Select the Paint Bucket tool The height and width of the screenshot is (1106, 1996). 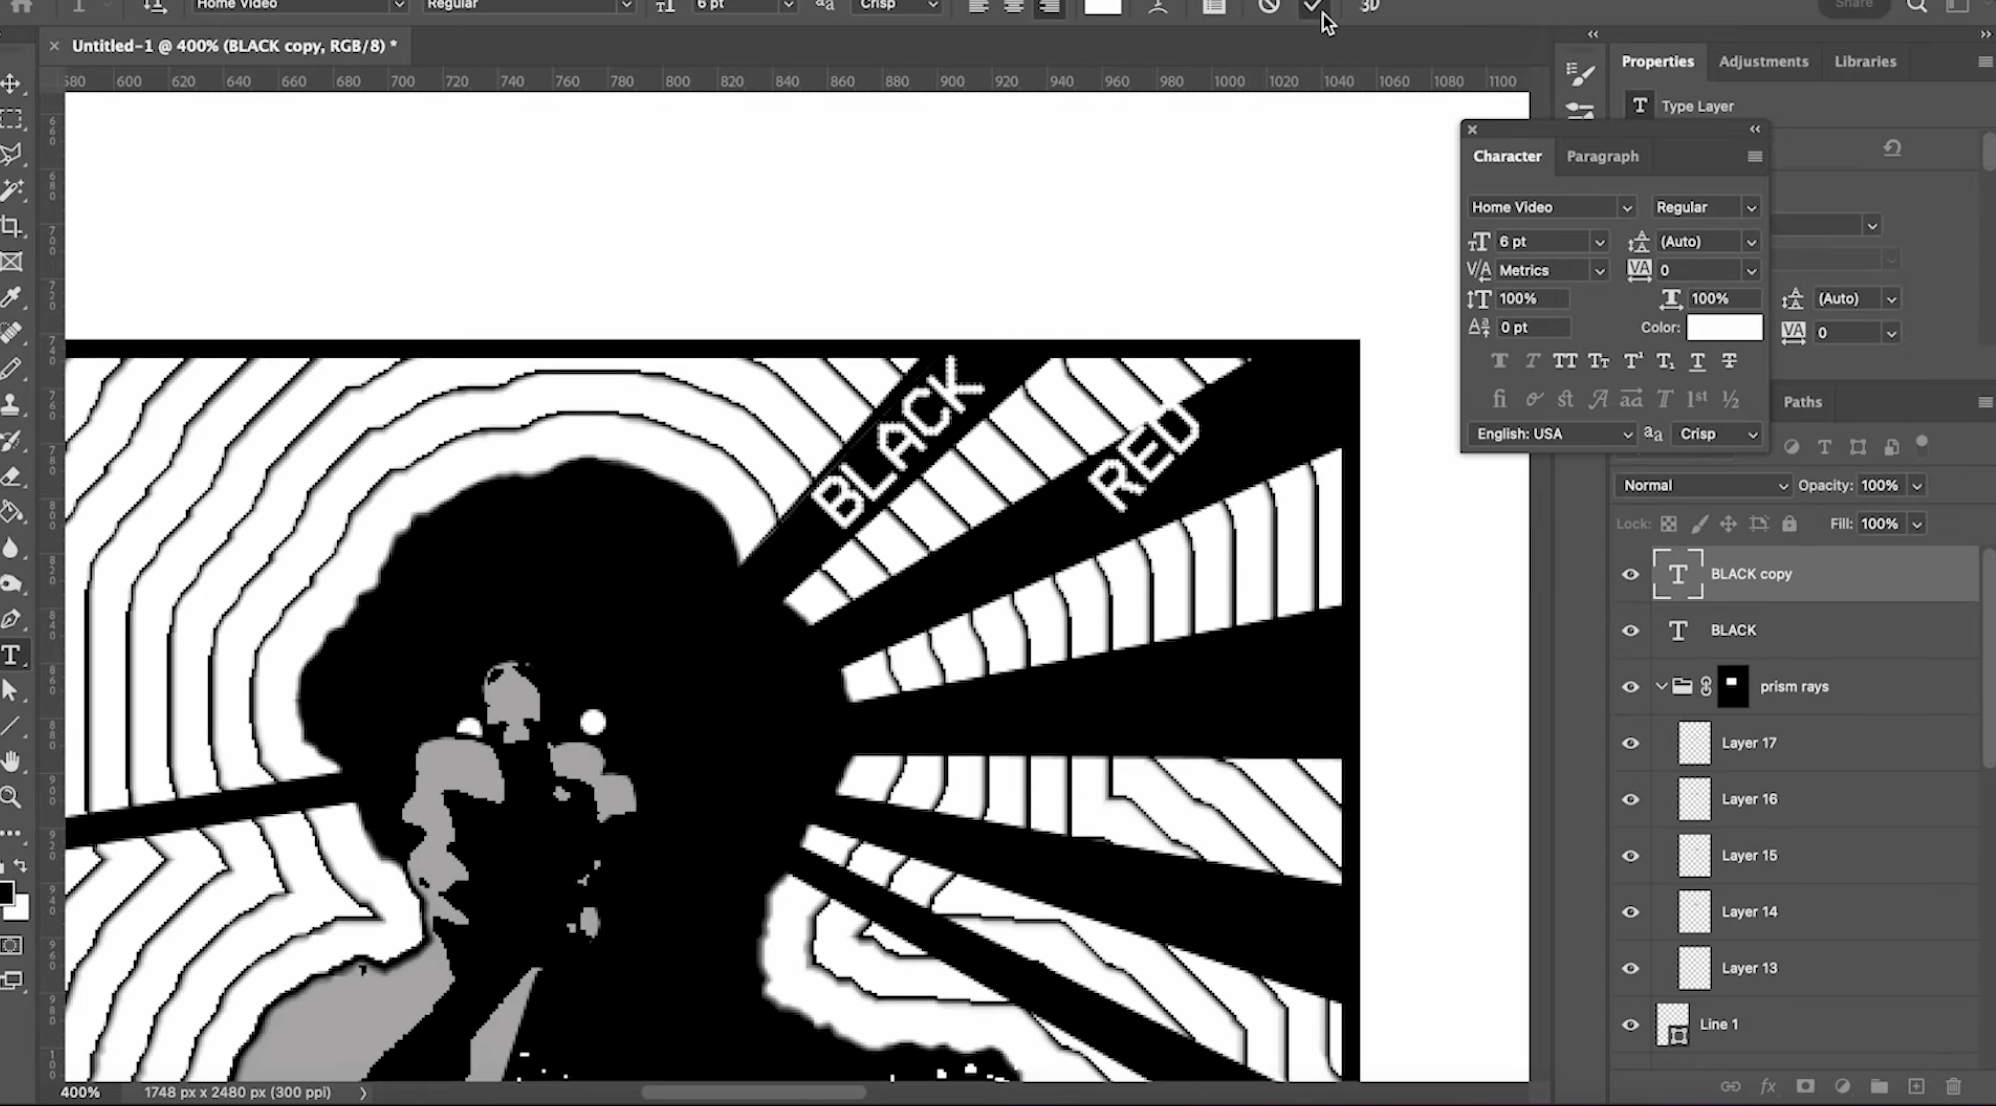(12, 513)
